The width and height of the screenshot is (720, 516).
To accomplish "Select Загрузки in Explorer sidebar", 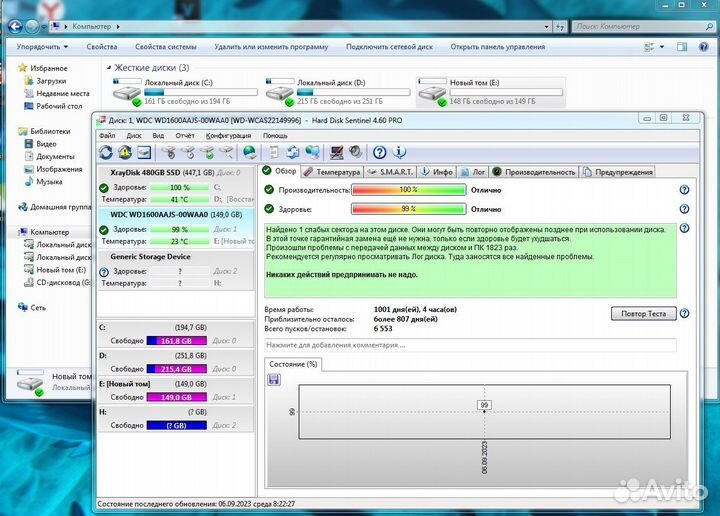I will click(x=45, y=81).
